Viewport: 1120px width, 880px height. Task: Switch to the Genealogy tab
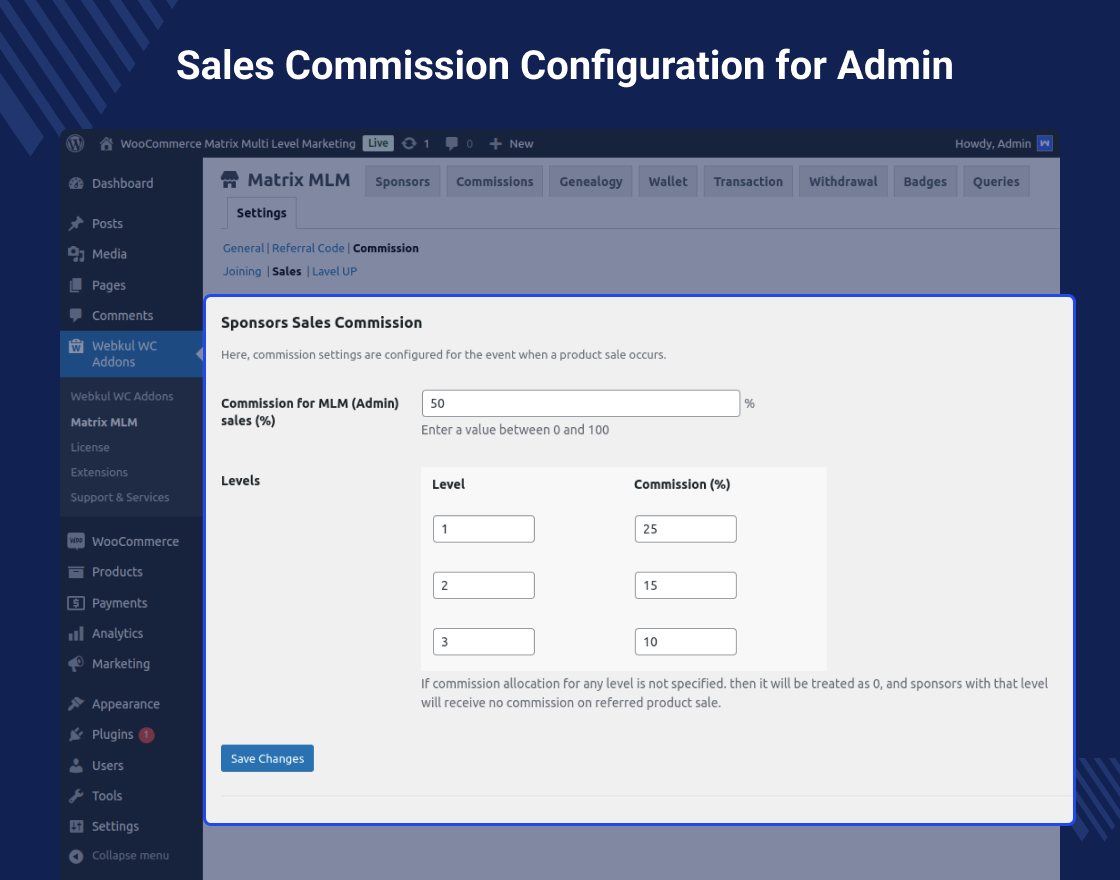[x=590, y=181]
